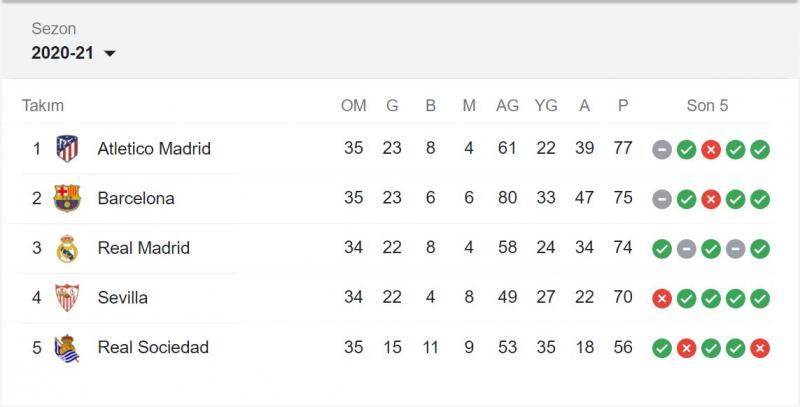
Task: Click the Atletico Madrid club crest
Action: [x=67, y=148]
